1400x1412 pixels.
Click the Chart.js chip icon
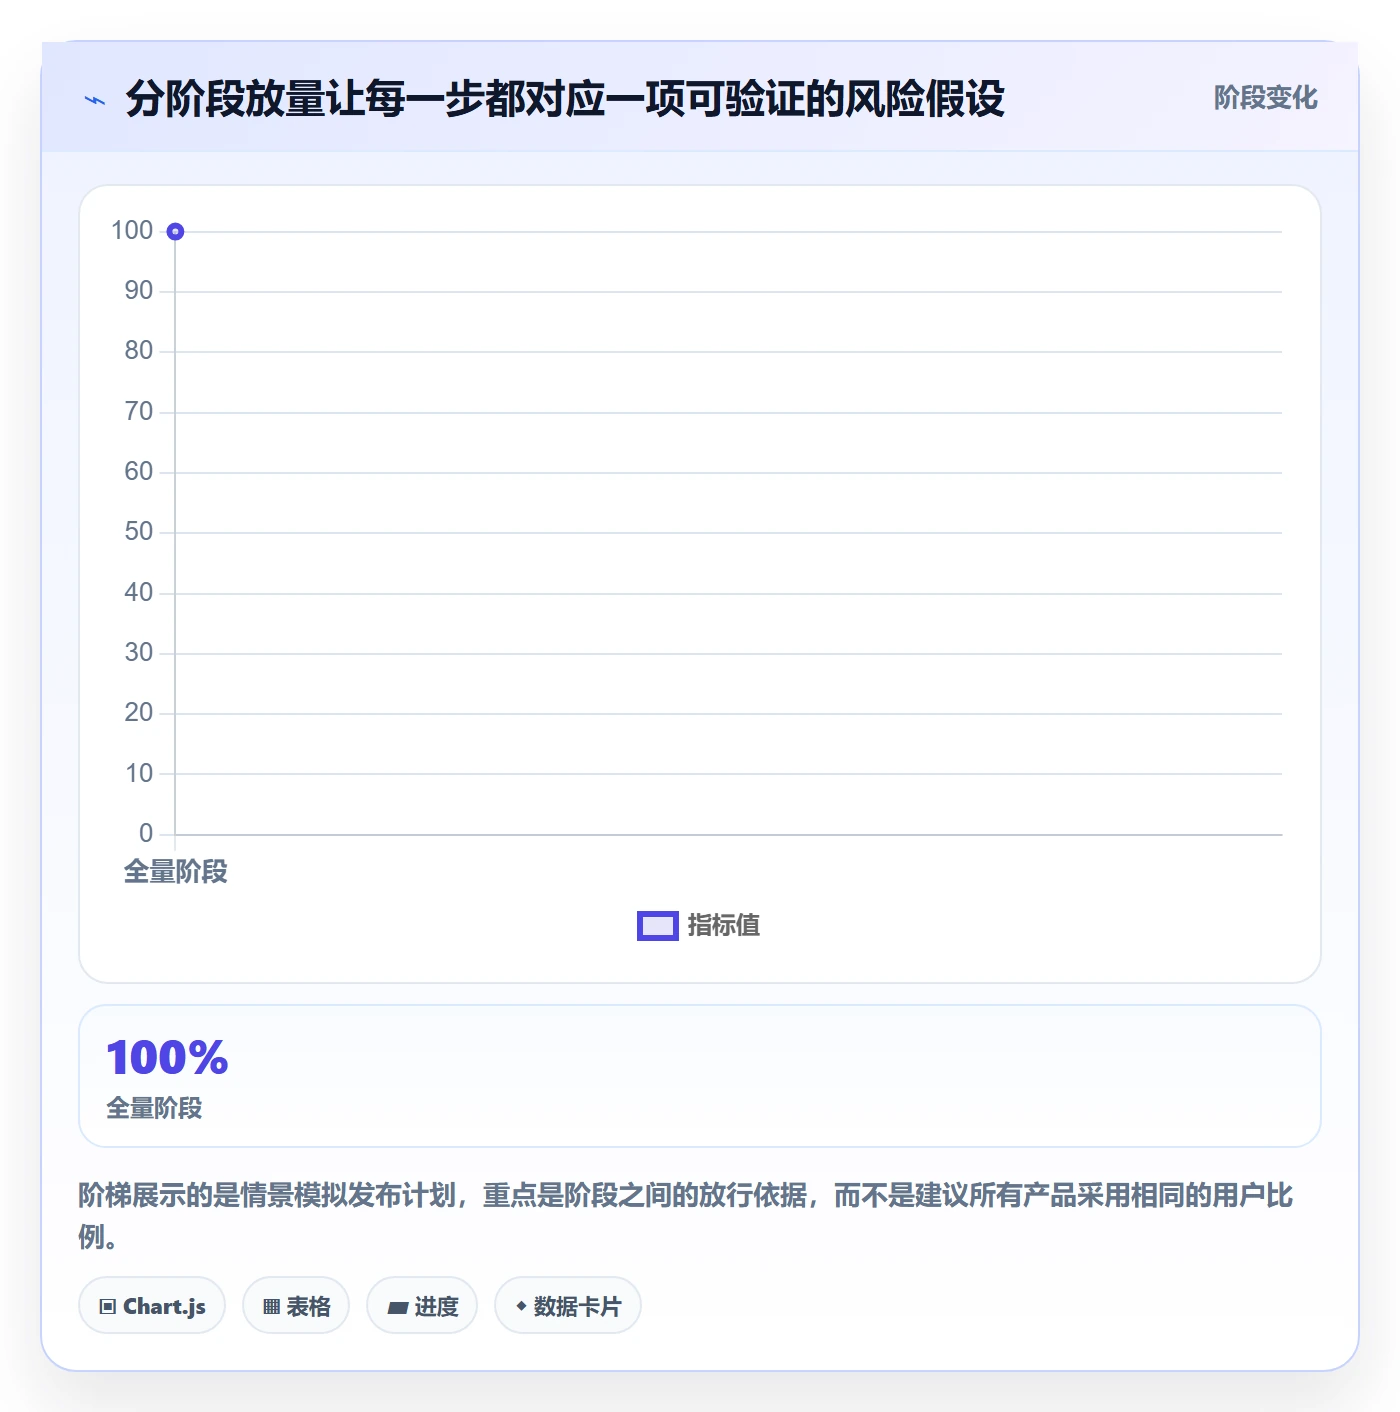coord(108,1306)
